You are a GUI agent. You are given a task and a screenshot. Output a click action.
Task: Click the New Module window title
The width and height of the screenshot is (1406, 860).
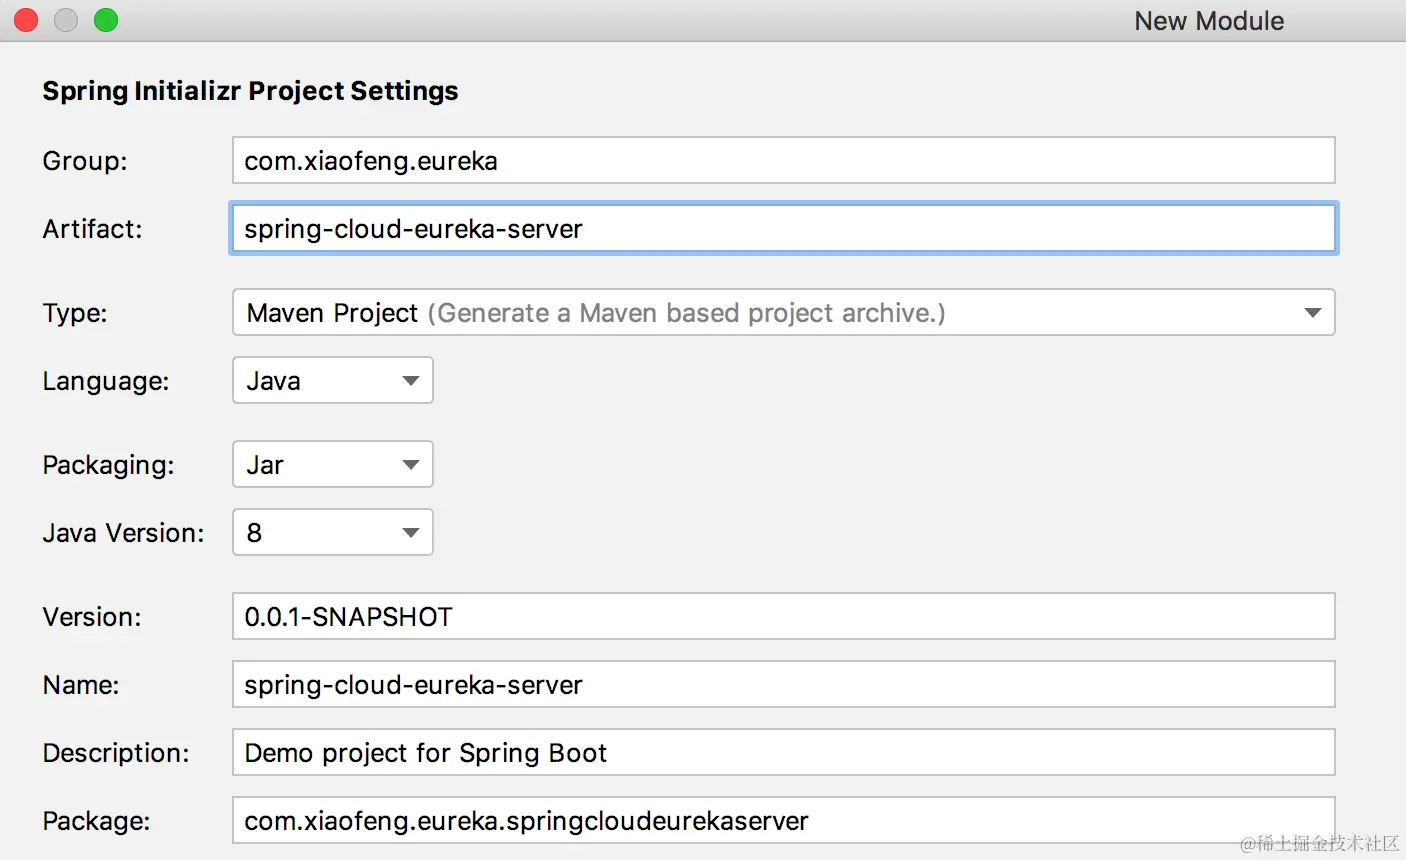point(1208,21)
